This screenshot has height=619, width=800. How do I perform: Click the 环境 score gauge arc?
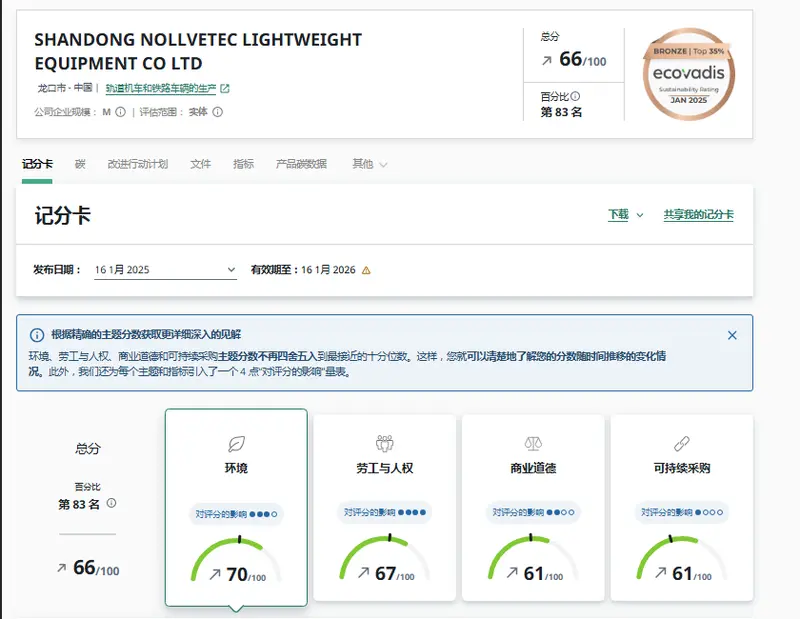(236, 558)
